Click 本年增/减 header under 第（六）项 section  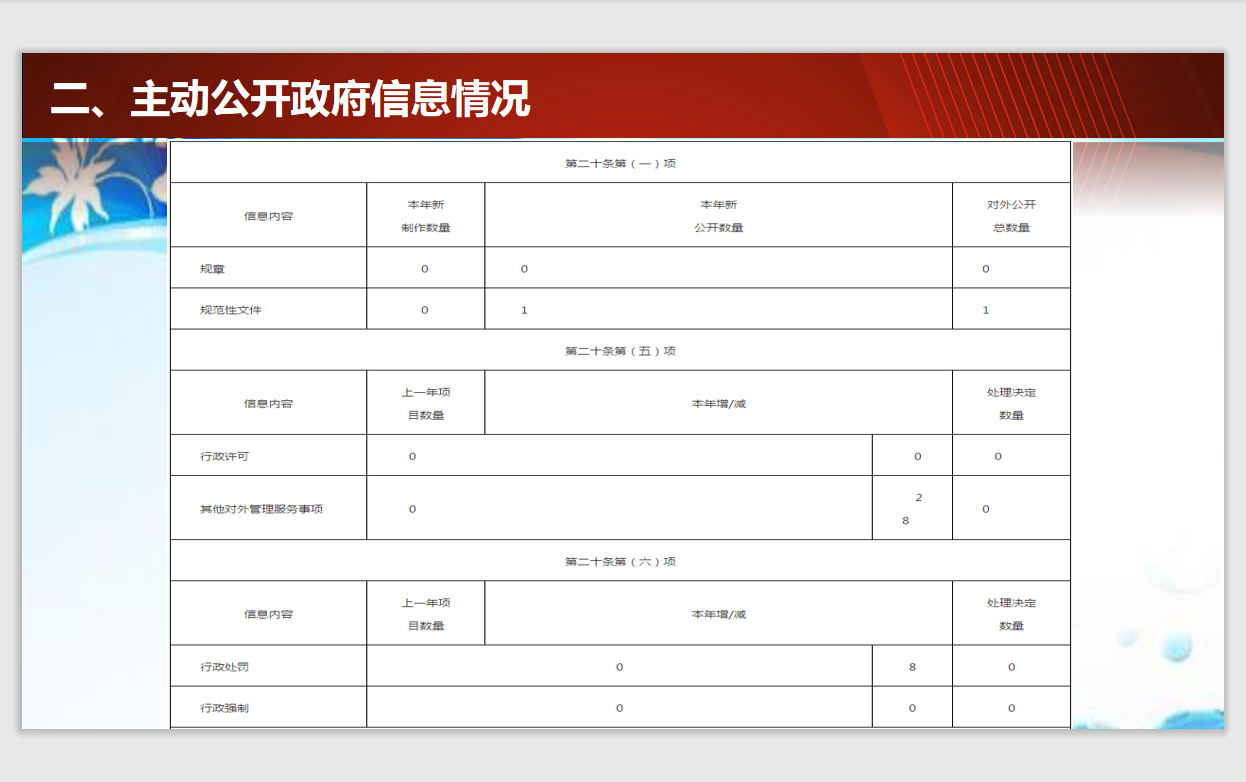718,614
